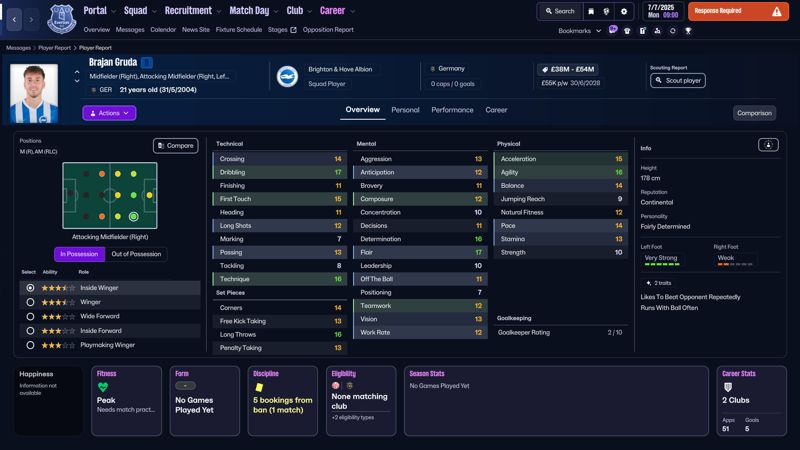Click the player-icon button in Info panel
800x450 pixels.
coord(768,145)
